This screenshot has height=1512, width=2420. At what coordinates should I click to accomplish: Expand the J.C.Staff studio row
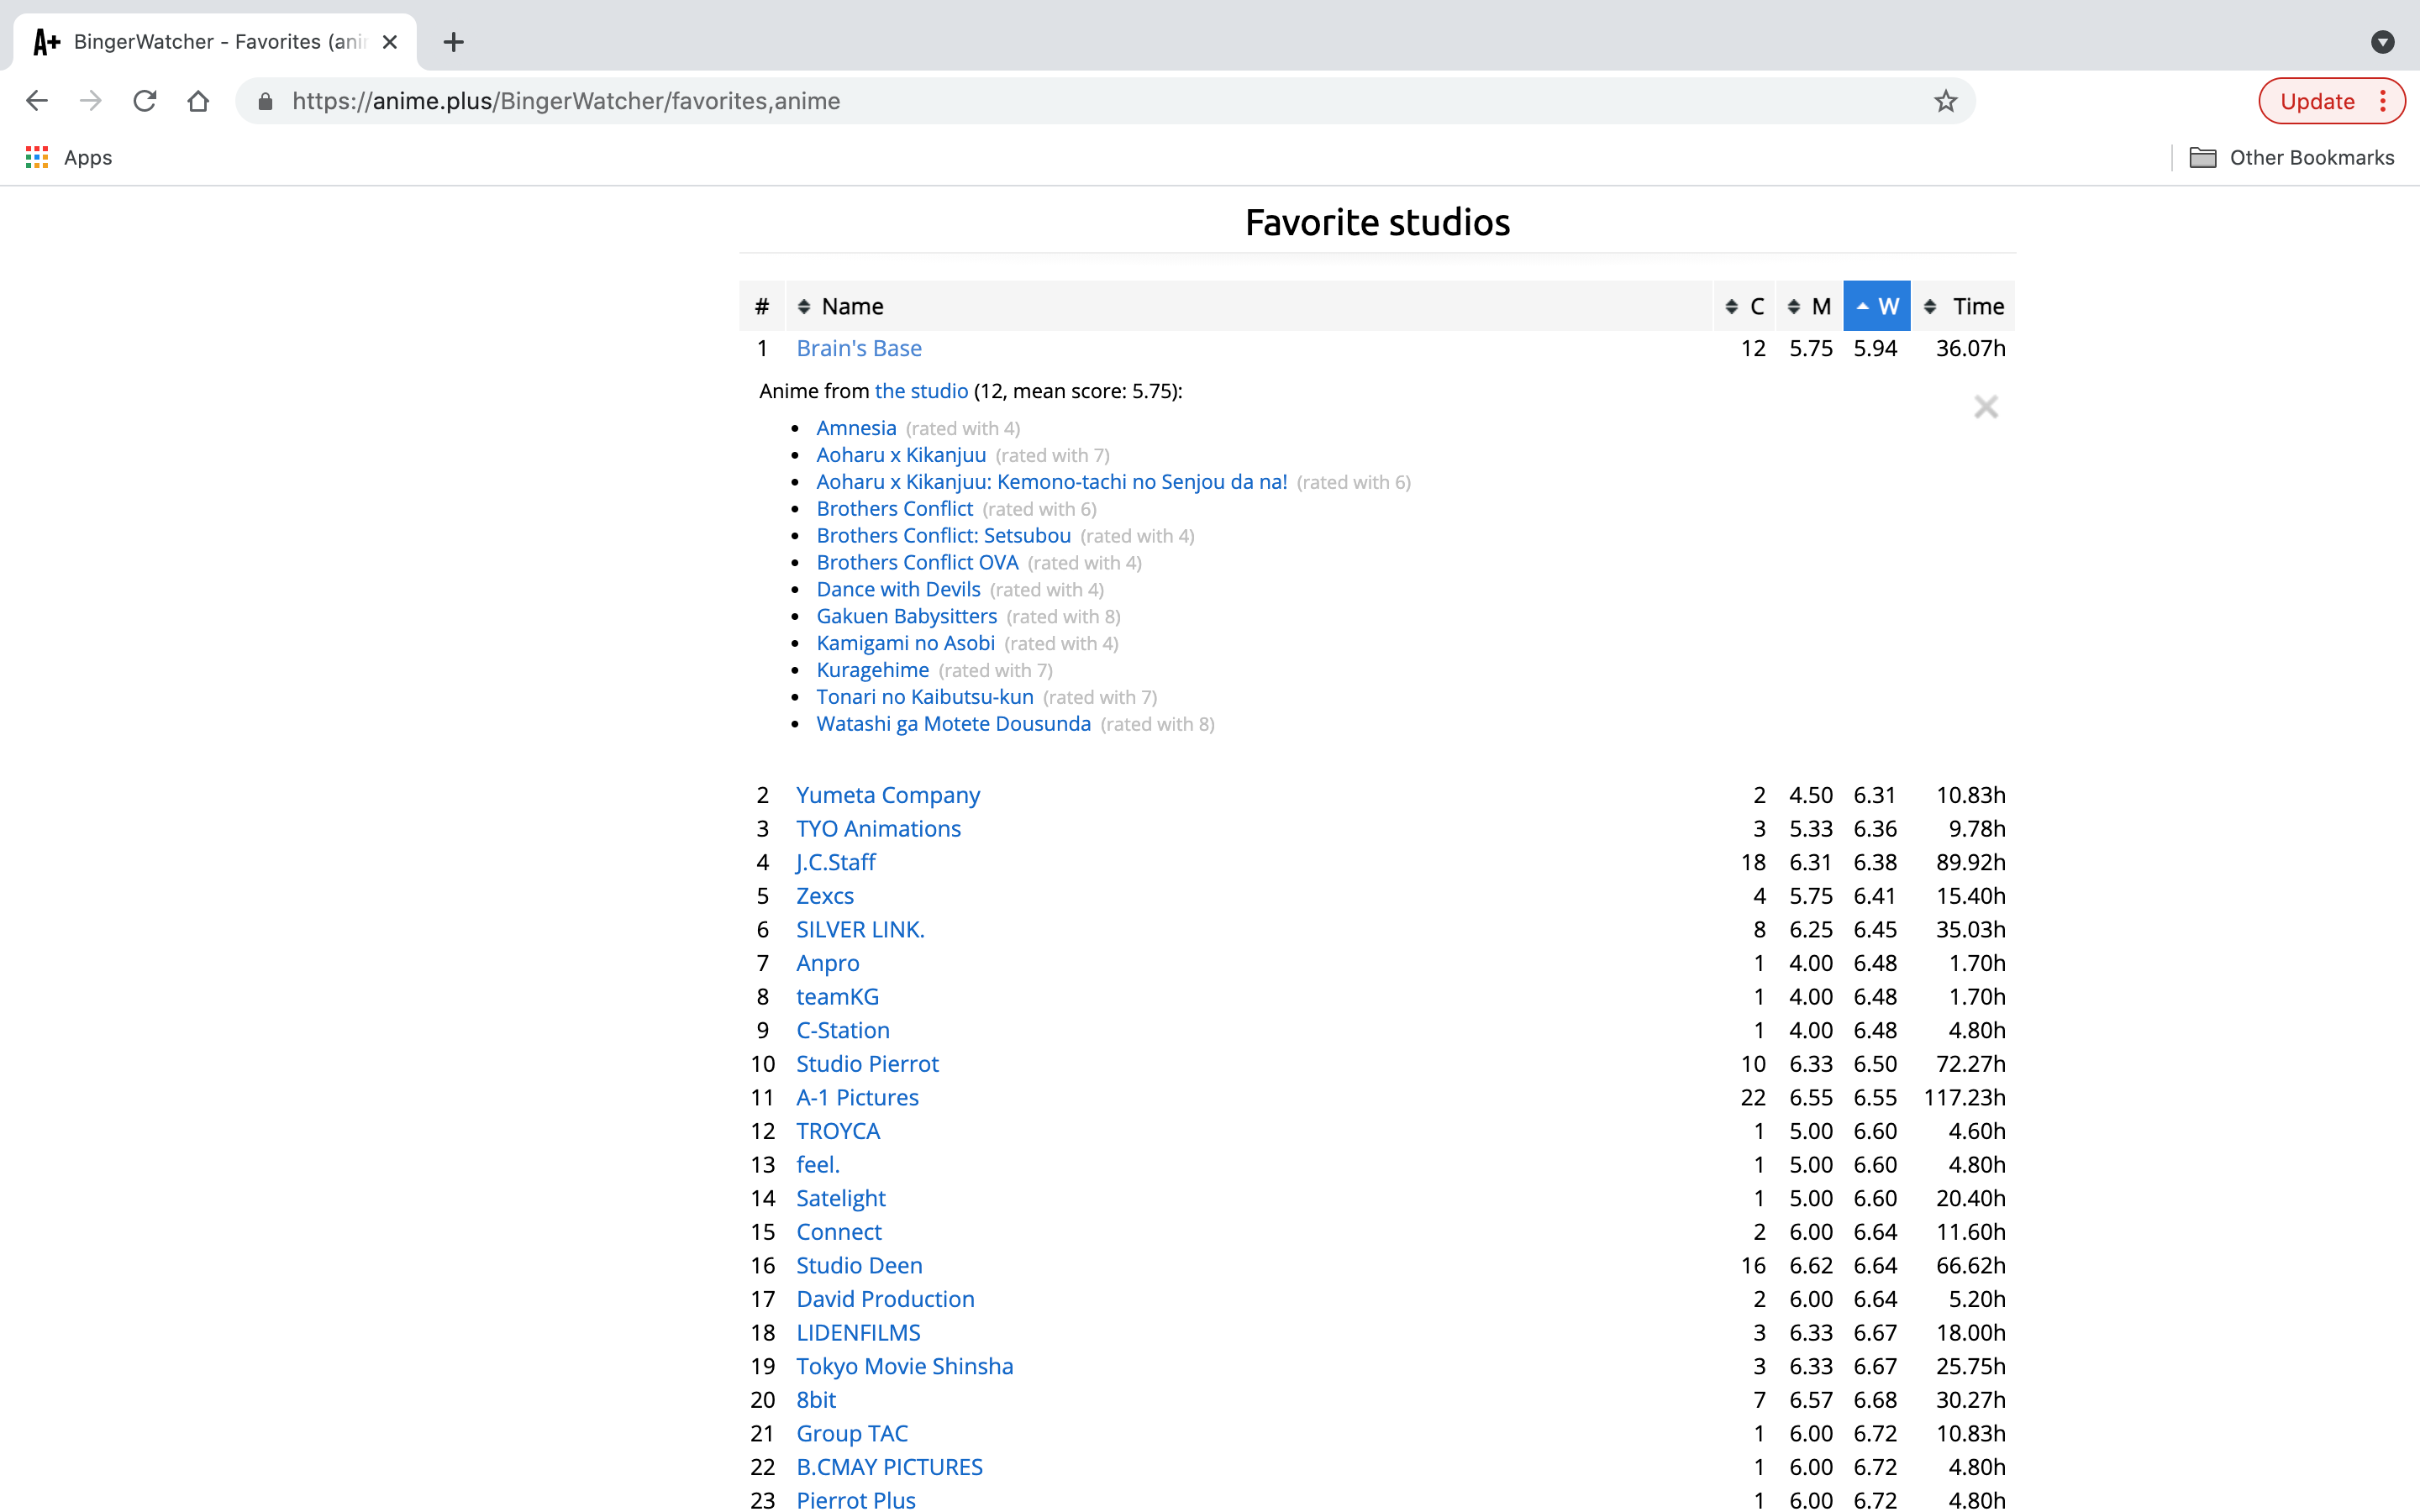point(835,862)
